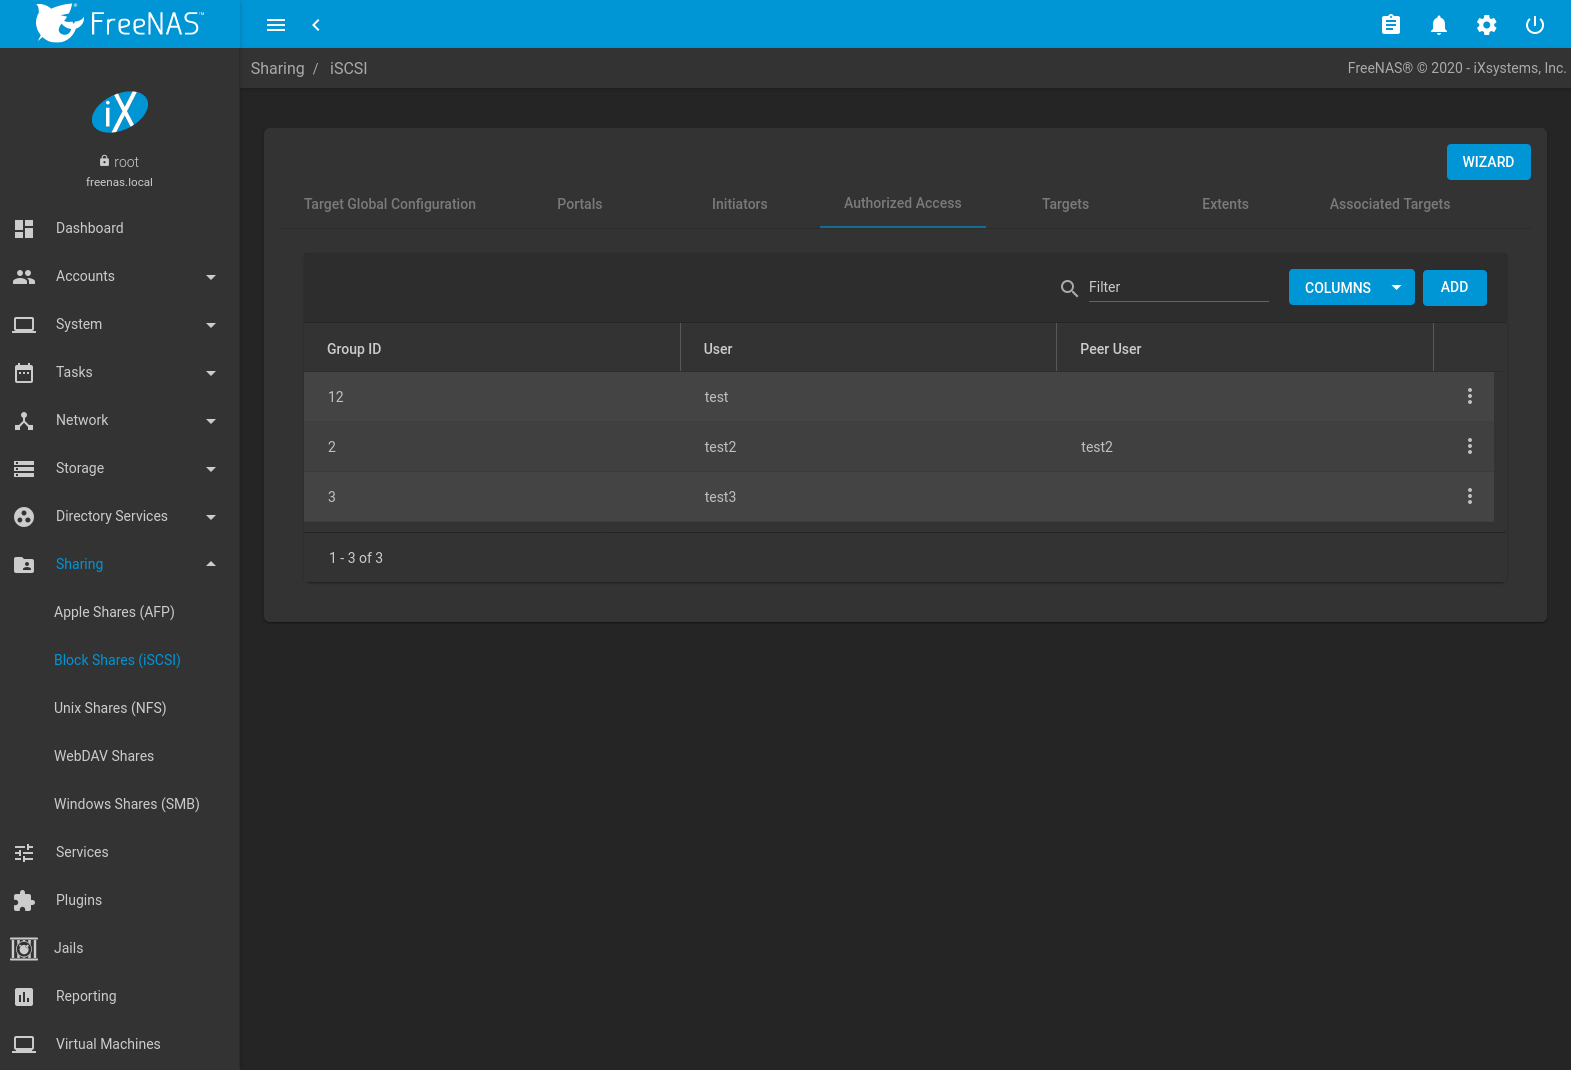This screenshot has width=1571, height=1070.
Task: Click the Filter search field
Action: point(1177,288)
